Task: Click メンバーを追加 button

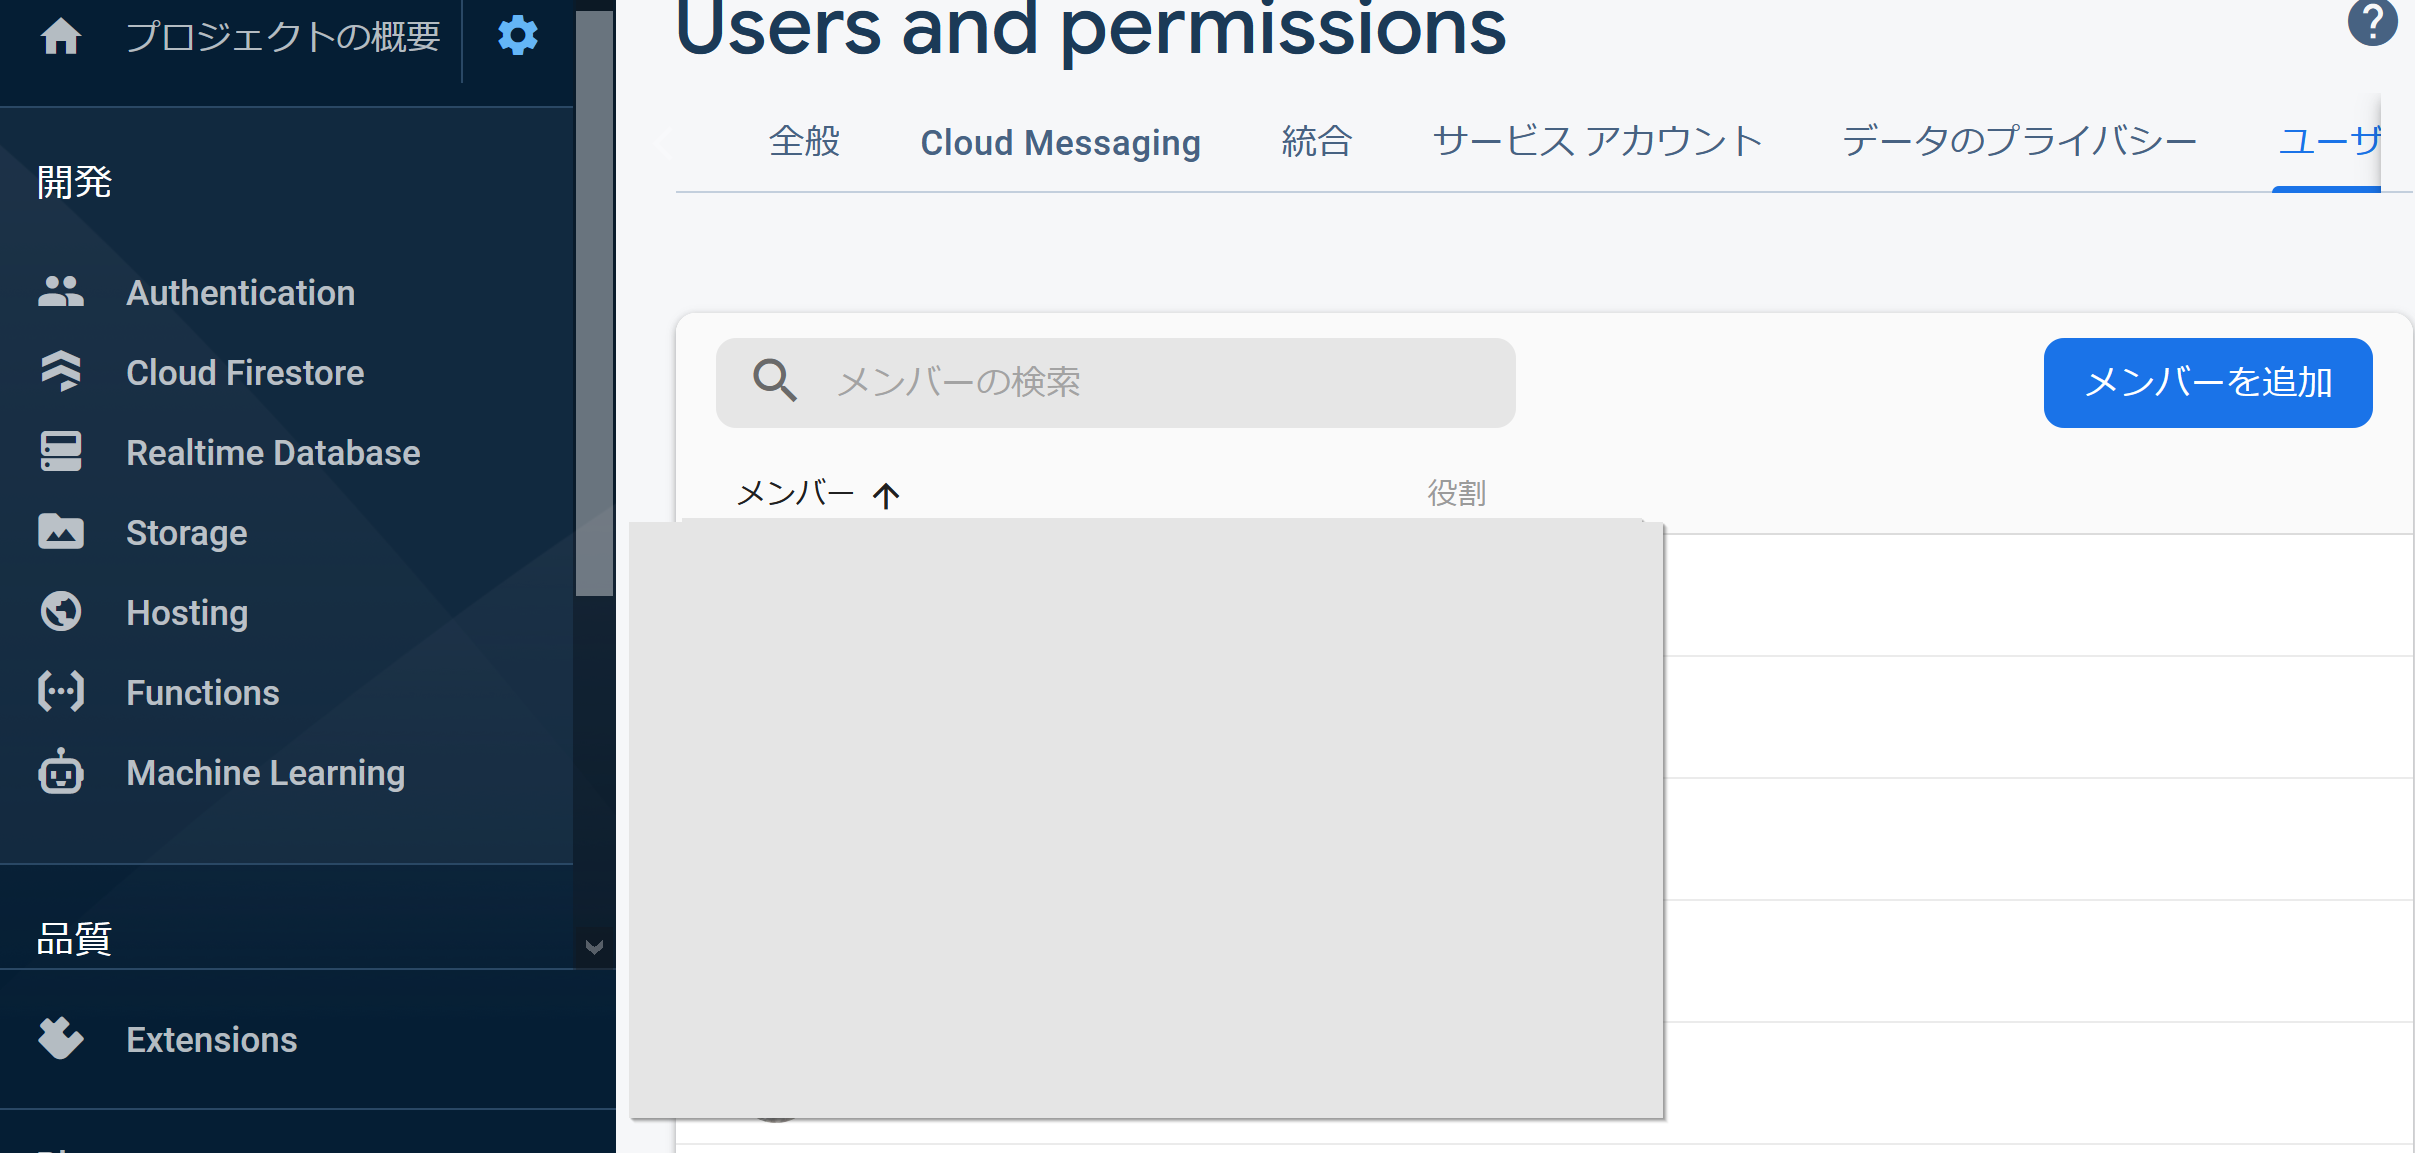Action: [x=2207, y=382]
